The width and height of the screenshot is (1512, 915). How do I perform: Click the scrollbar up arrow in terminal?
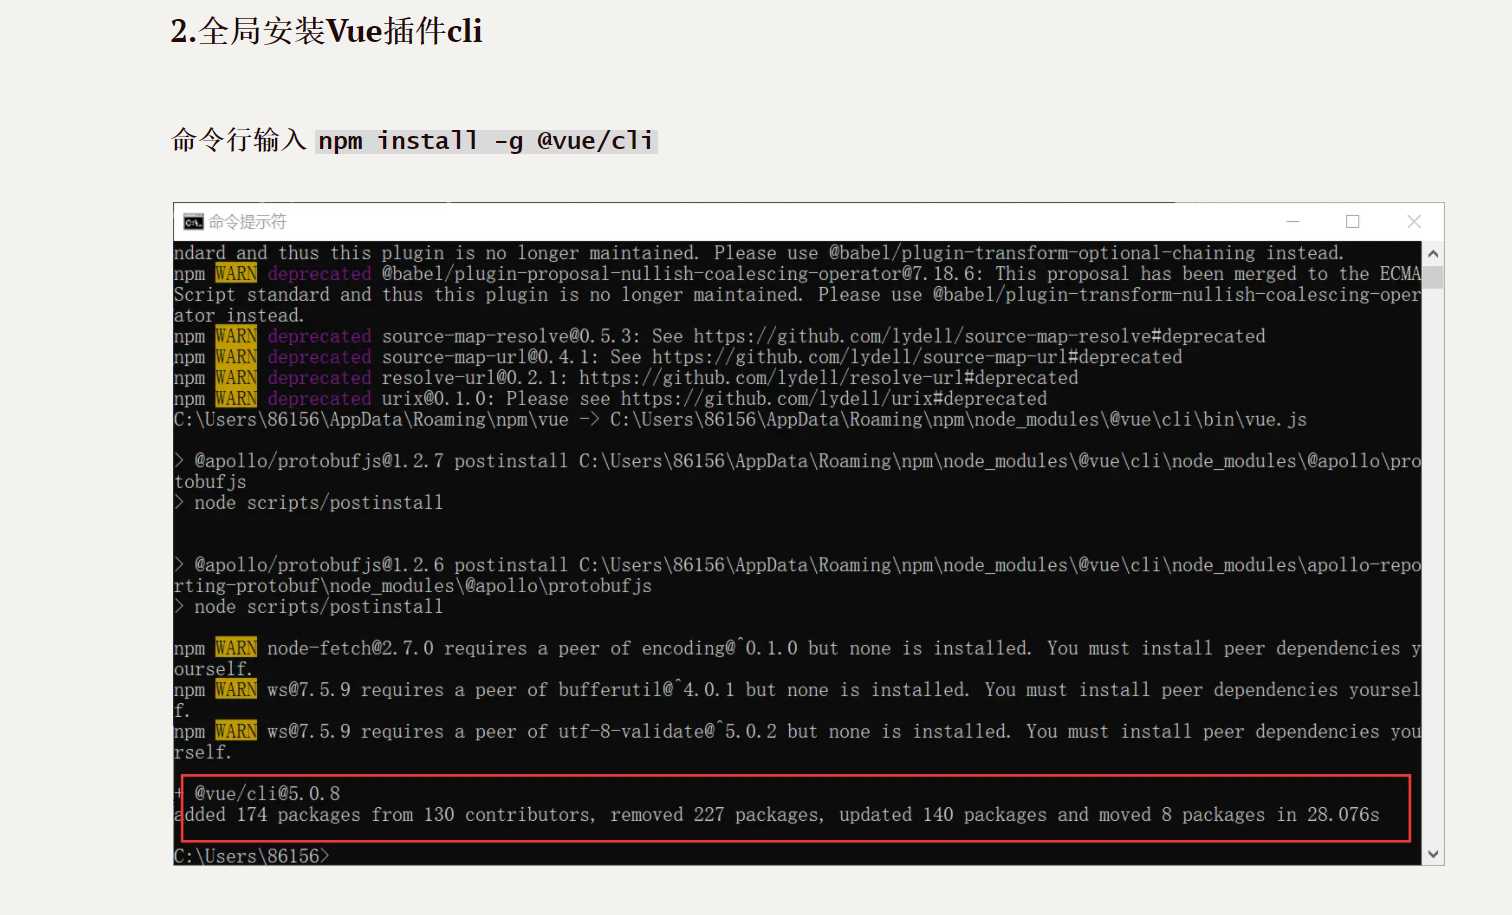1433,254
